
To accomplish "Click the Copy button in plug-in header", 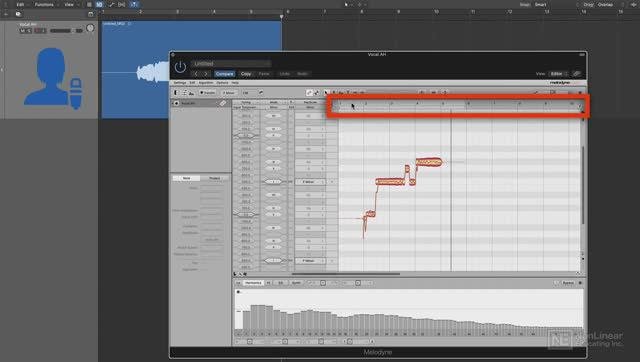I will (x=246, y=74).
